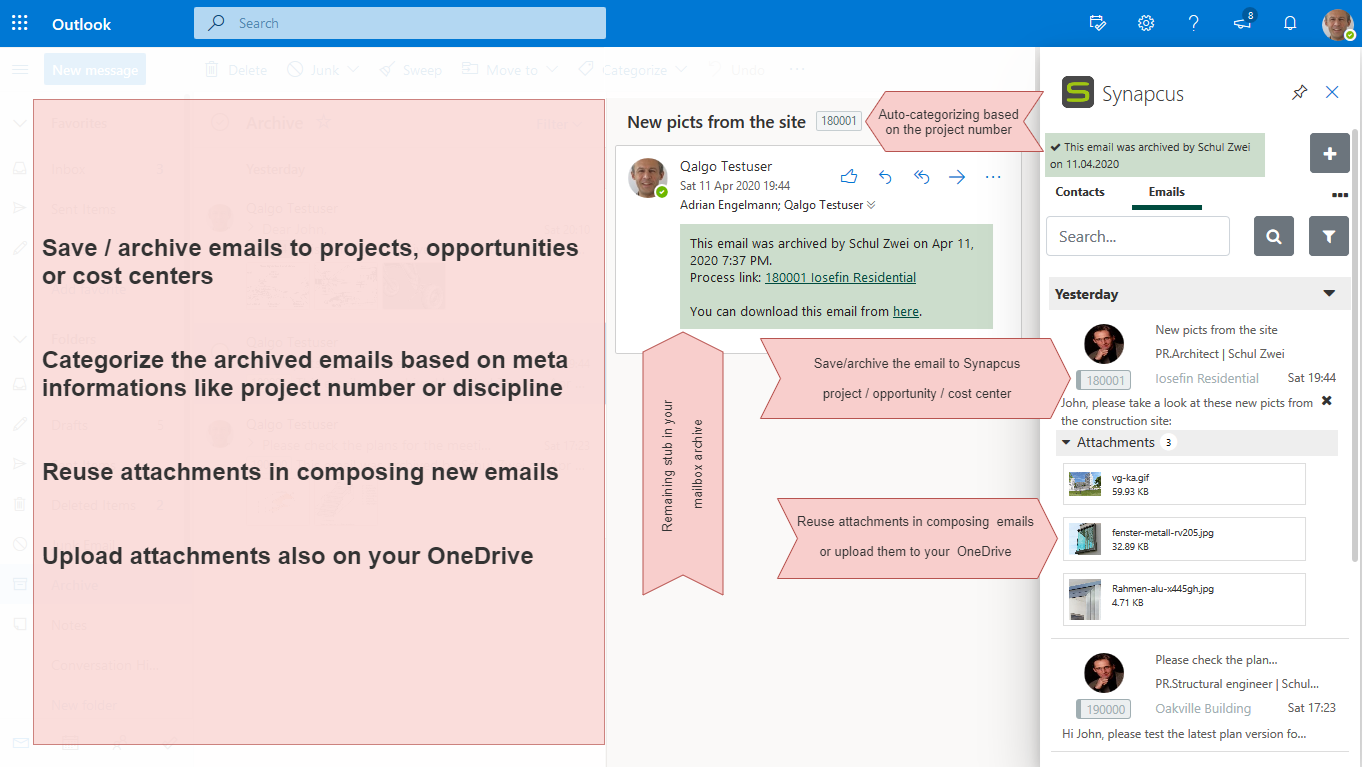Screen dimensions: 1366x768
Task: Click the Synapcus plus button
Action: 1330,154
